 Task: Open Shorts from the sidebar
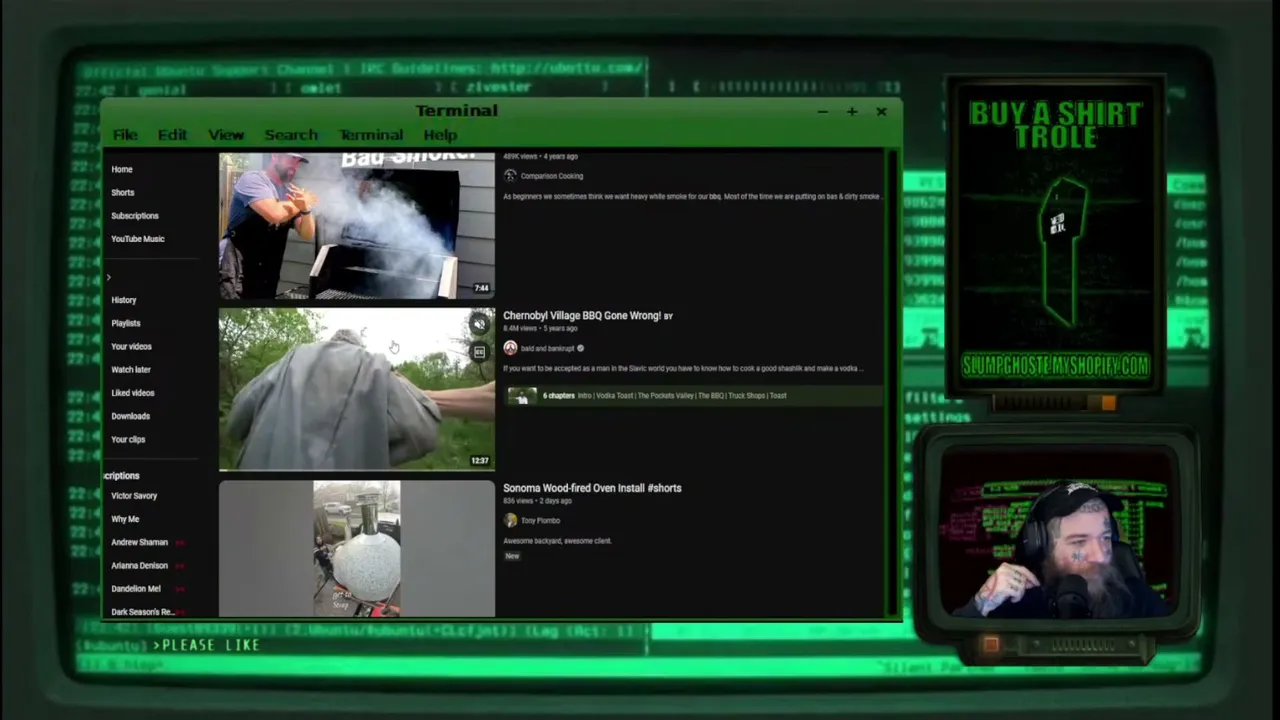tap(123, 193)
